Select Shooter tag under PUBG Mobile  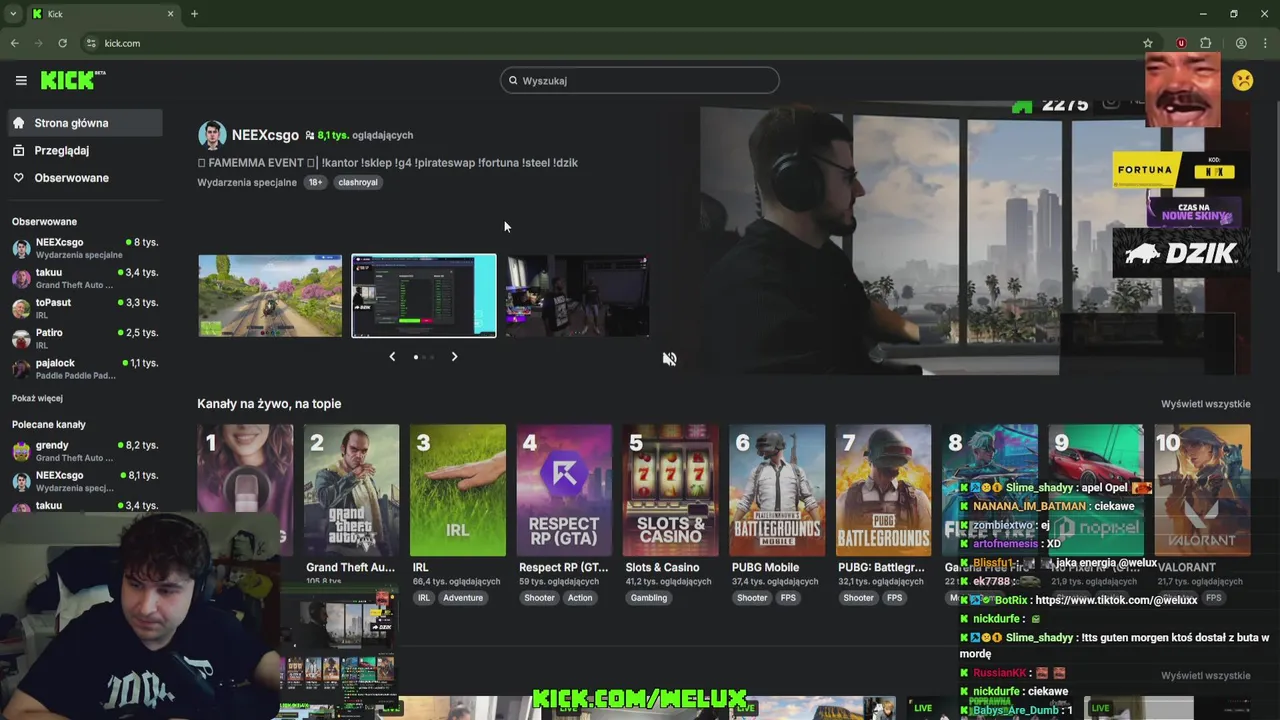pyautogui.click(x=752, y=598)
